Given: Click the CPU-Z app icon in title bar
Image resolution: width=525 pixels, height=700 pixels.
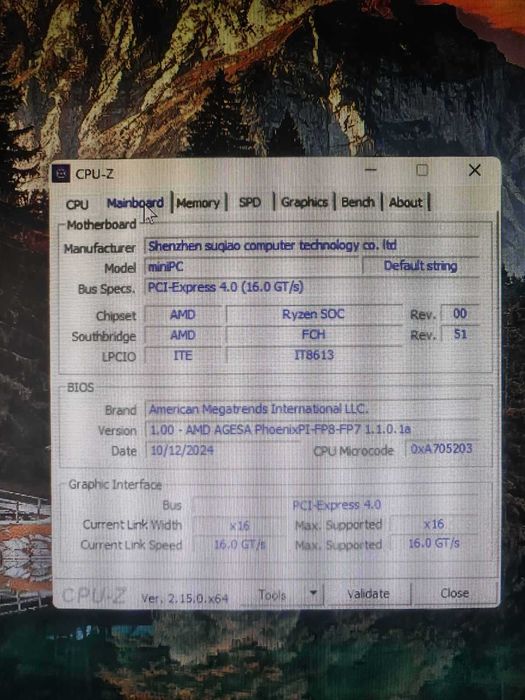Looking at the screenshot, I should (x=61, y=173).
